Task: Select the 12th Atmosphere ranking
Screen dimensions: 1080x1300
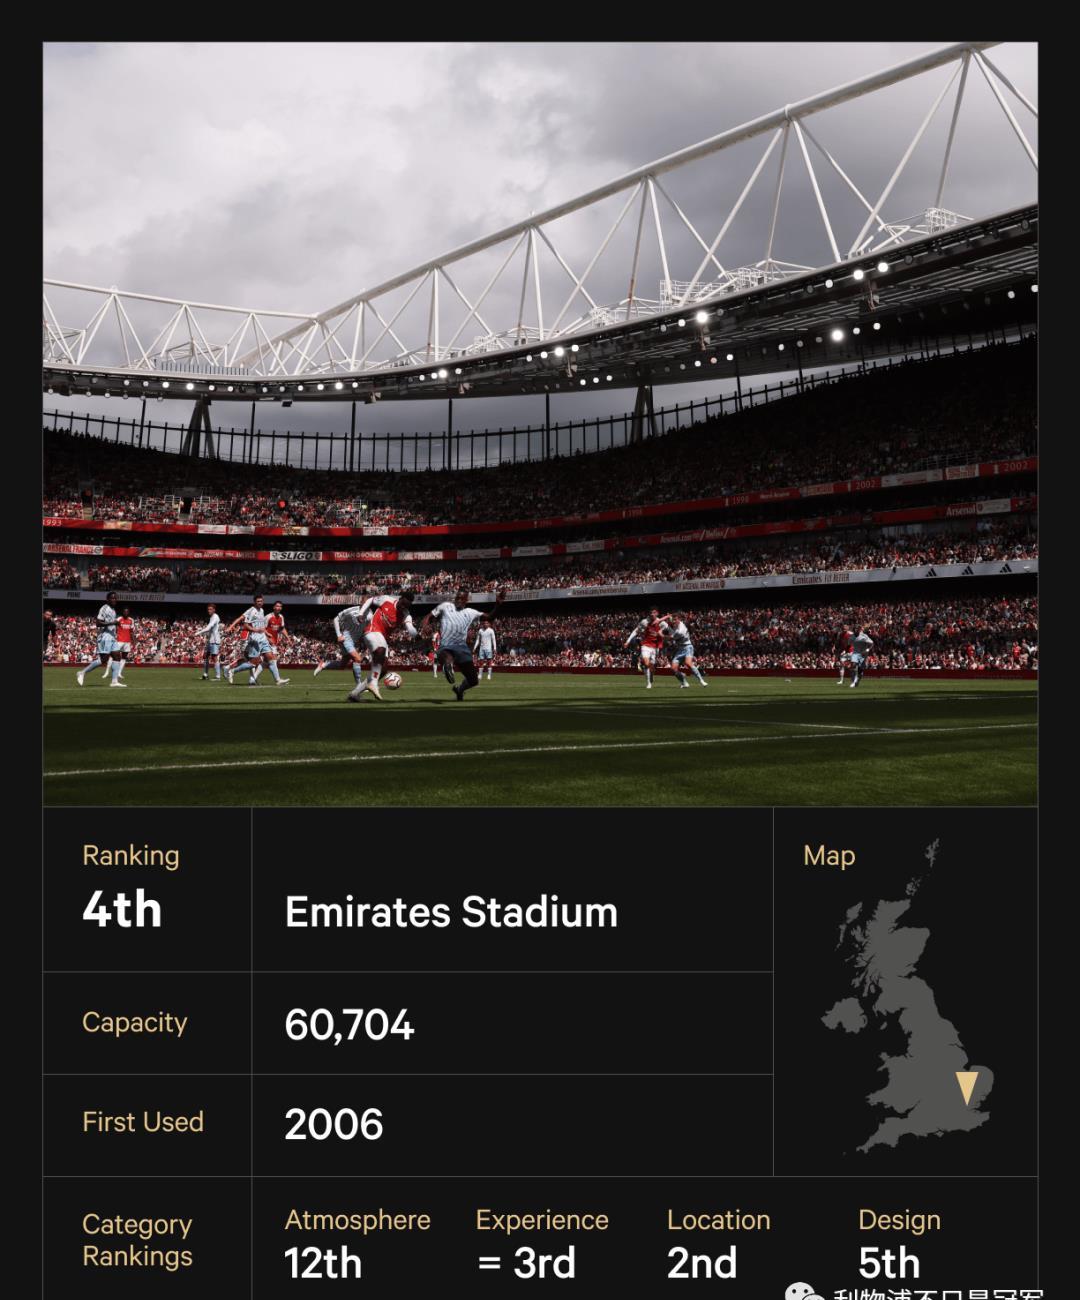Action: pyautogui.click(x=323, y=1263)
